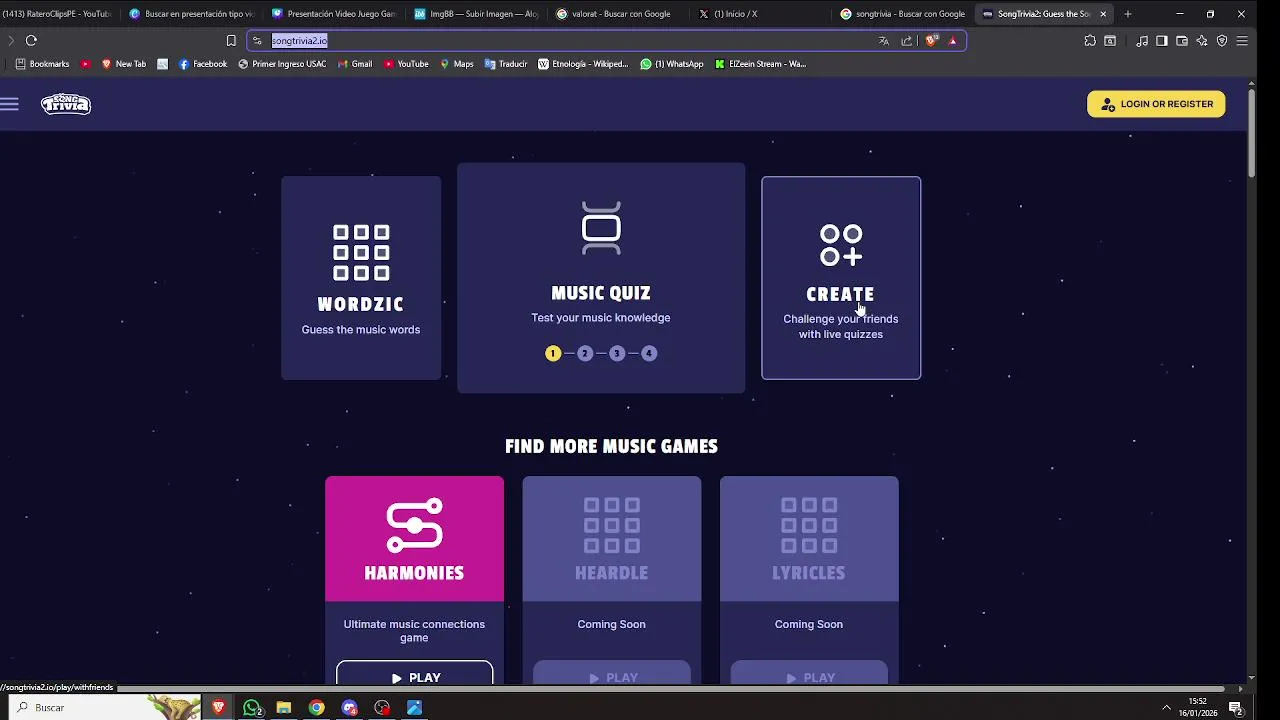Open a new browser tab
Image resolution: width=1280 pixels, height=720 pixels.
coord(1128,14)
